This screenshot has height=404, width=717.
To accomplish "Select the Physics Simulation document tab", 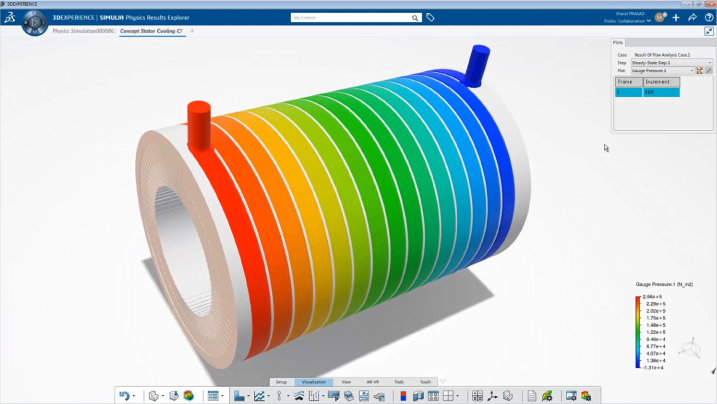I will point(85,31).
